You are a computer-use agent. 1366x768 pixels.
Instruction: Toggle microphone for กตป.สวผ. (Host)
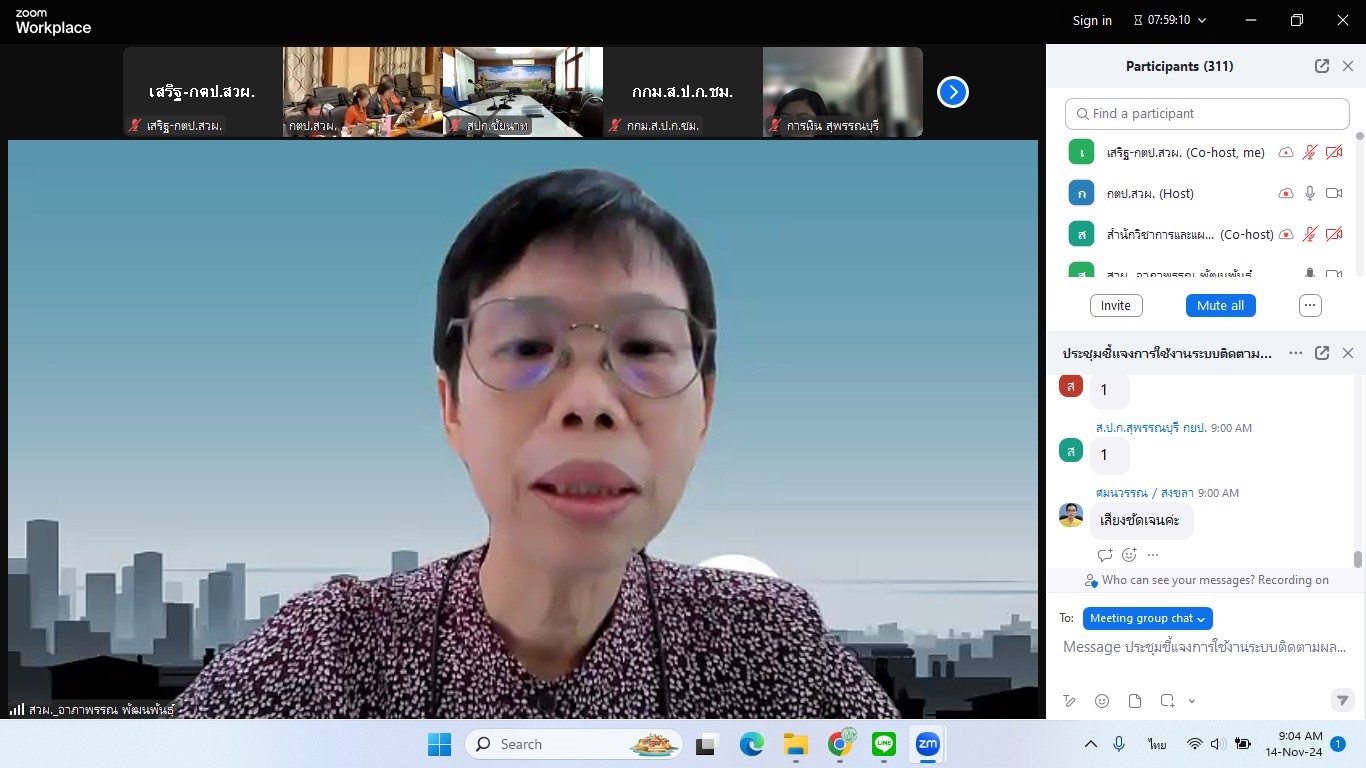tap(1309, 193)
